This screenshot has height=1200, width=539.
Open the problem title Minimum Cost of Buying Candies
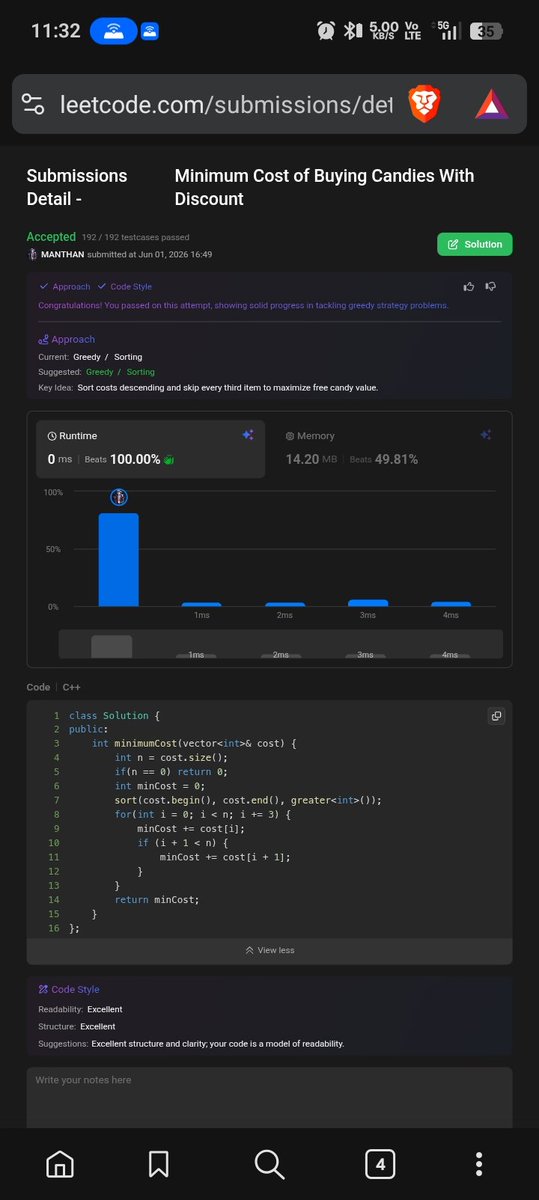pyautogui.click(x=324, y=187)
